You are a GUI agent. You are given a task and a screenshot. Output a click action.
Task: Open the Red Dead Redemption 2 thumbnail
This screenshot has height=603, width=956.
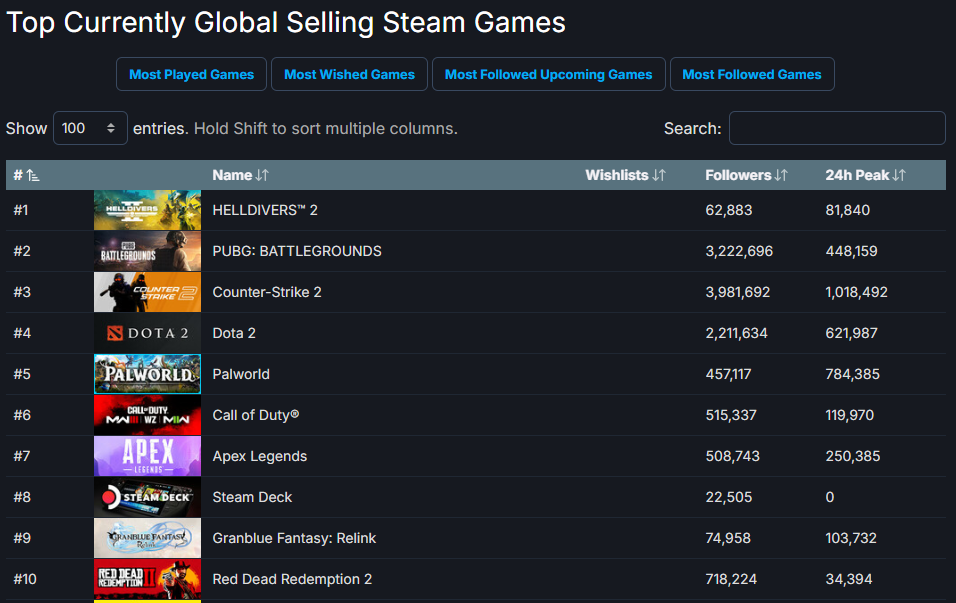point(147,579)
